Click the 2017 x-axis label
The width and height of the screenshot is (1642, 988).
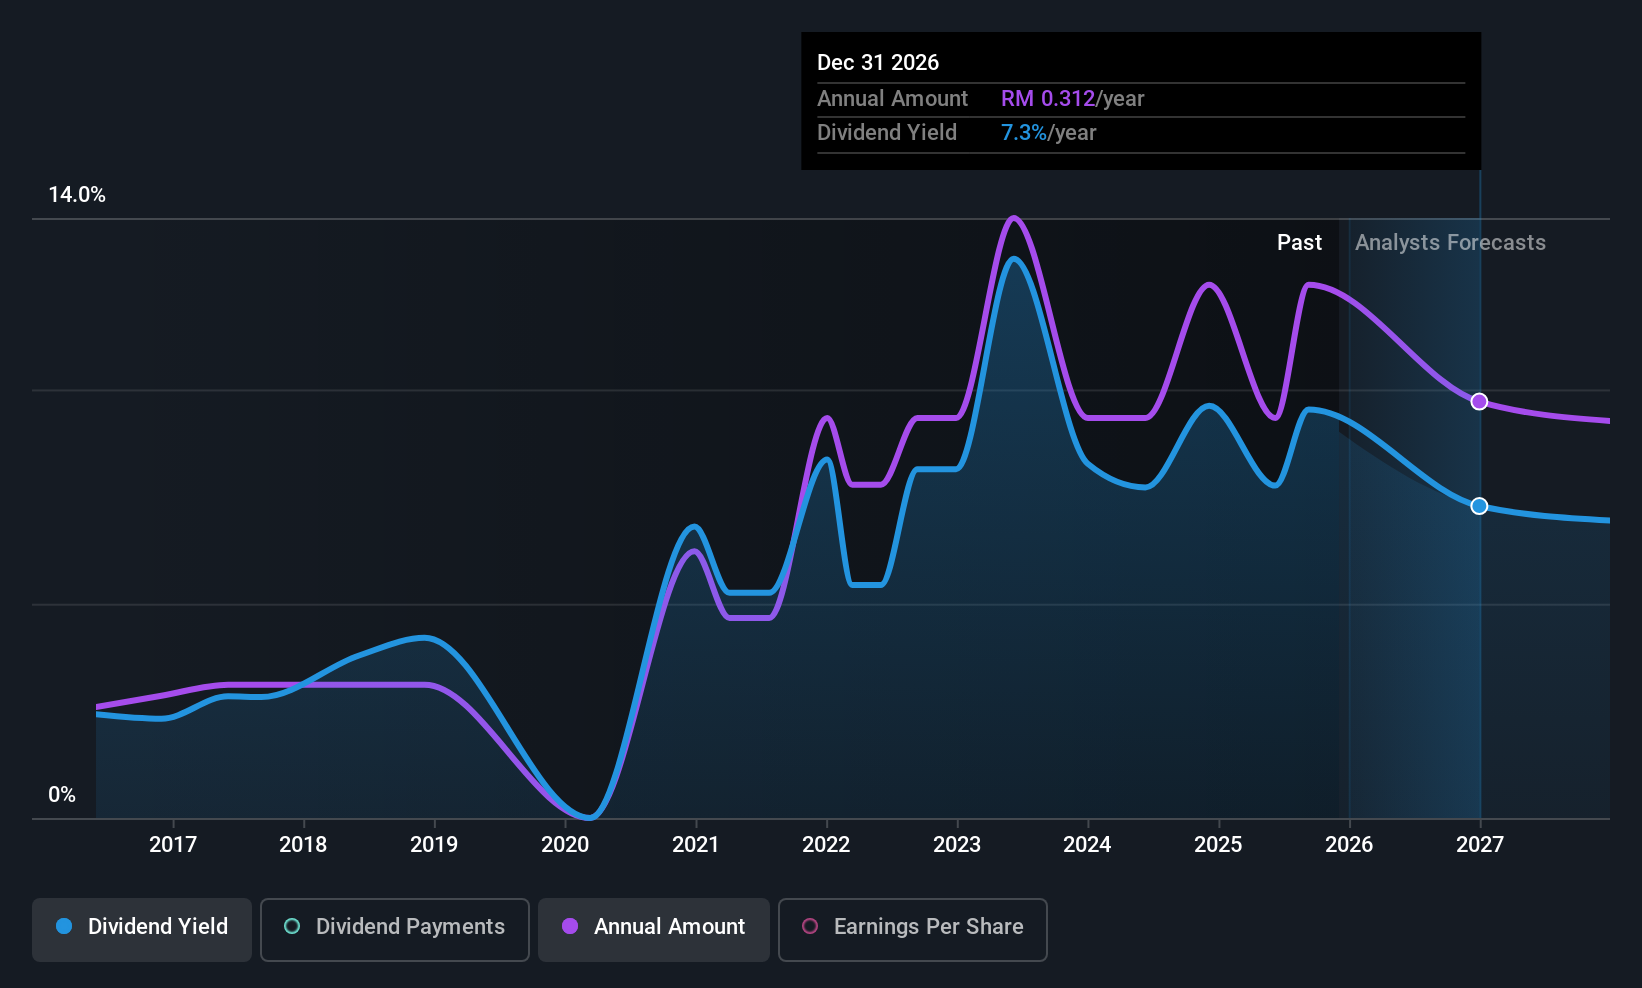click(x=173, y=845)
